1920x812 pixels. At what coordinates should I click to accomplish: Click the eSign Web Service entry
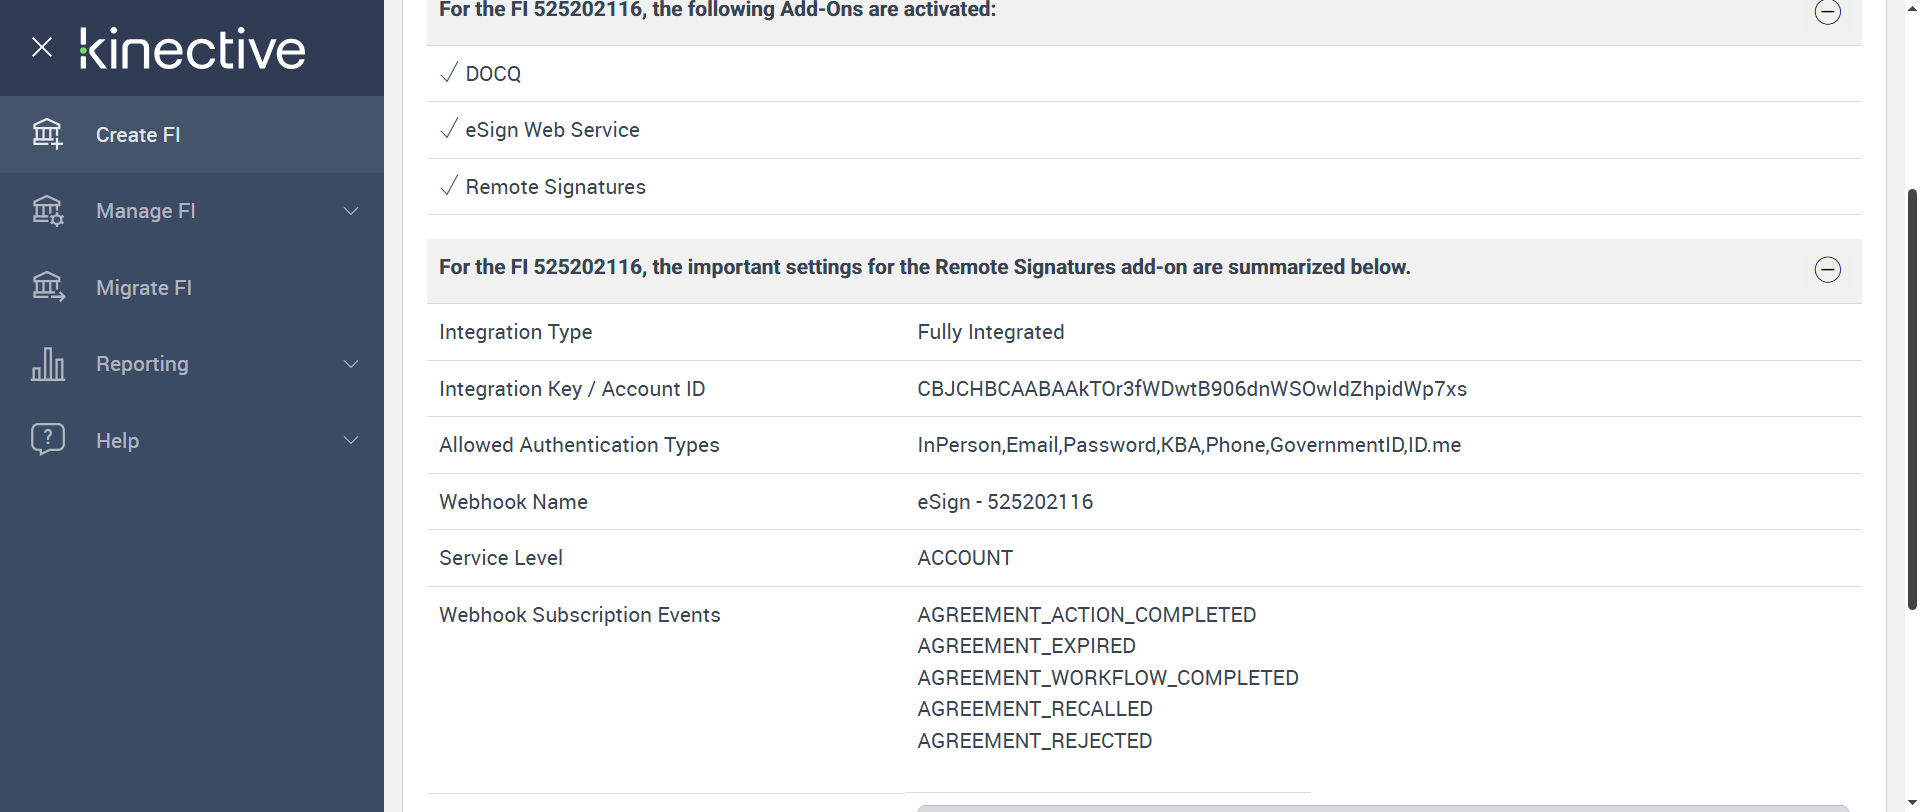pos(552,130)
